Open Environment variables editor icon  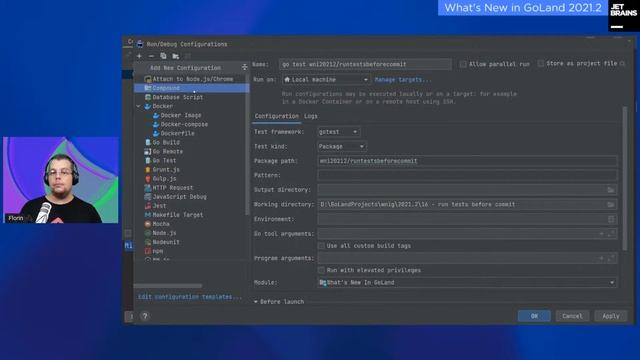611,219
